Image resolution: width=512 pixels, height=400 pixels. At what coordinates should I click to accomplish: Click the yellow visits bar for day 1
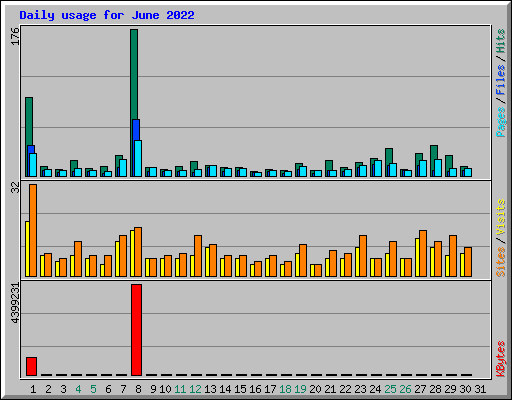27,249
